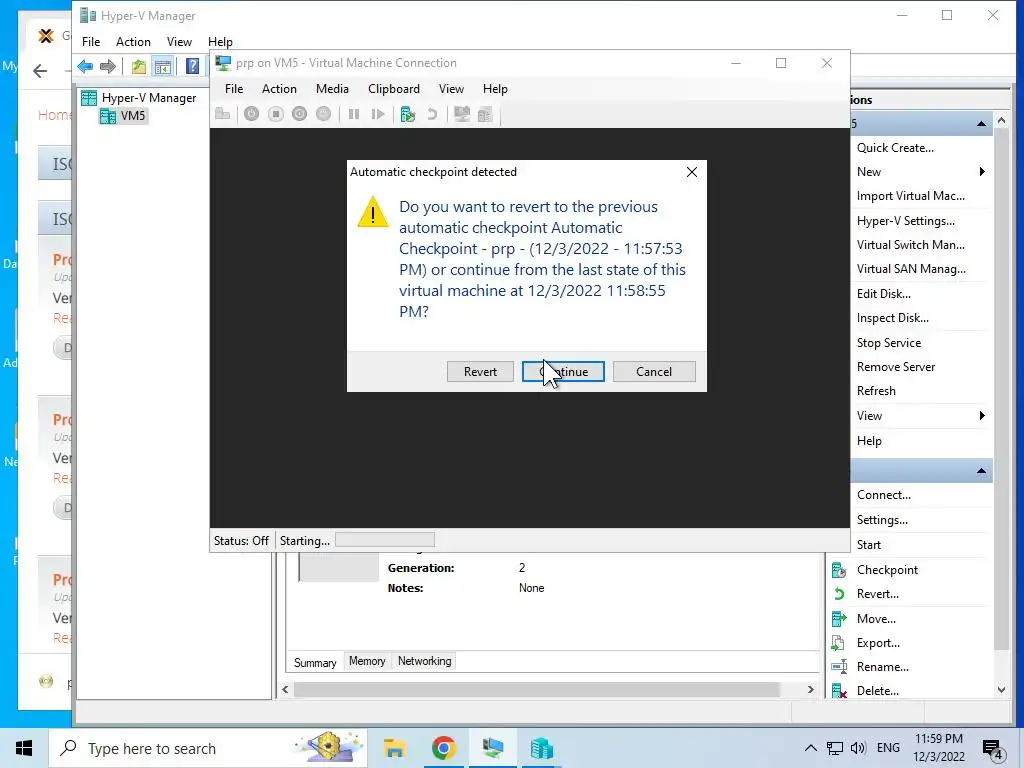Click the Reset icon in VM Connection toolbar

[x=378, y=114]
